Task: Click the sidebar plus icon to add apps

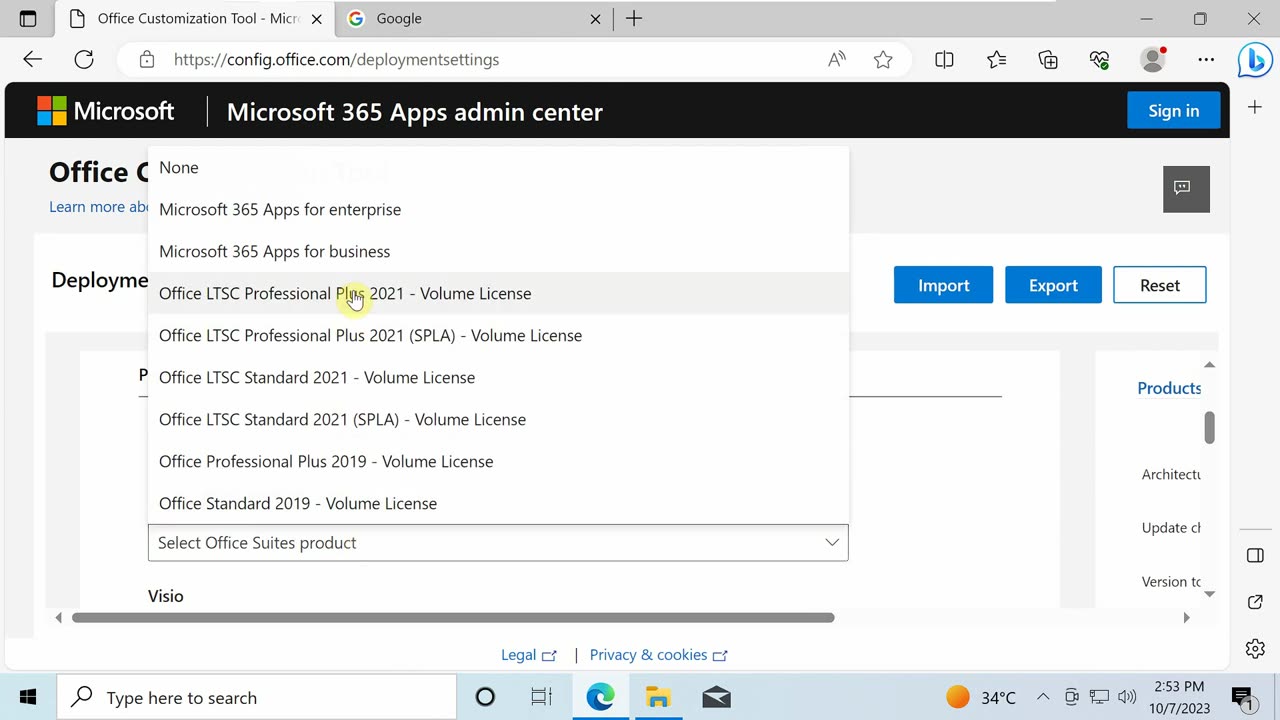Action: click(1255, 107)
